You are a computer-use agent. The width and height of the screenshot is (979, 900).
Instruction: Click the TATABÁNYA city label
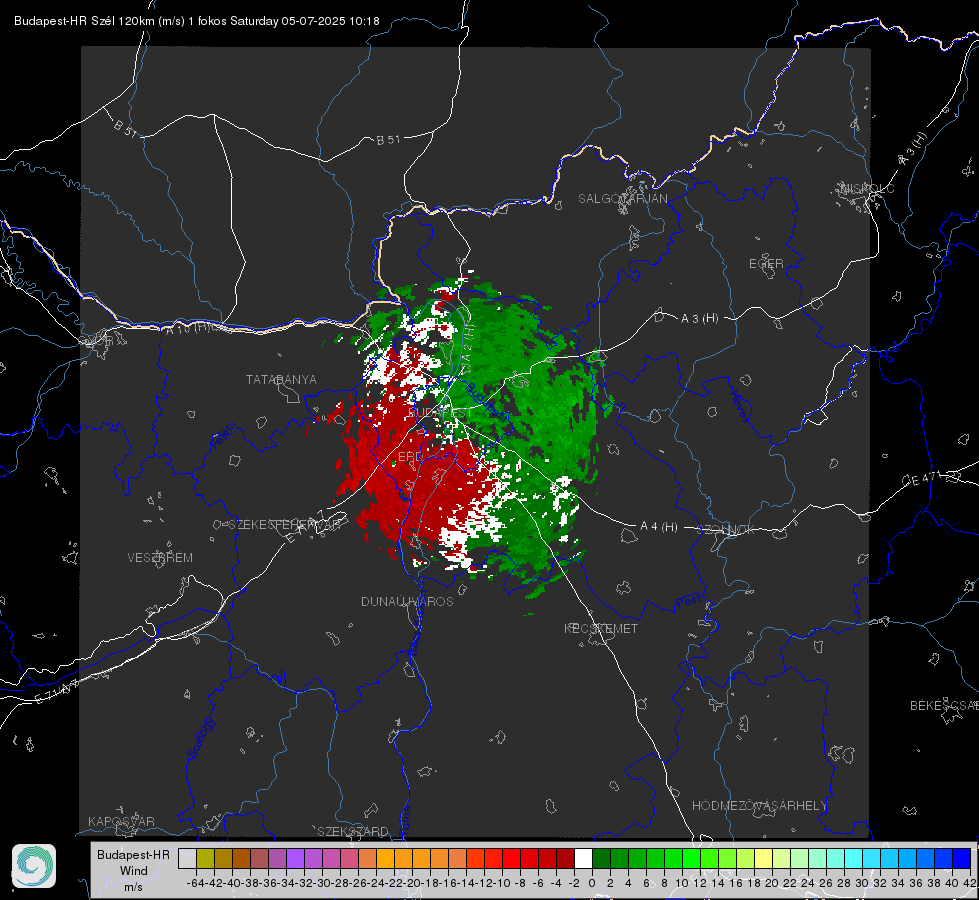pyautogui.click(x=281, y=380)
